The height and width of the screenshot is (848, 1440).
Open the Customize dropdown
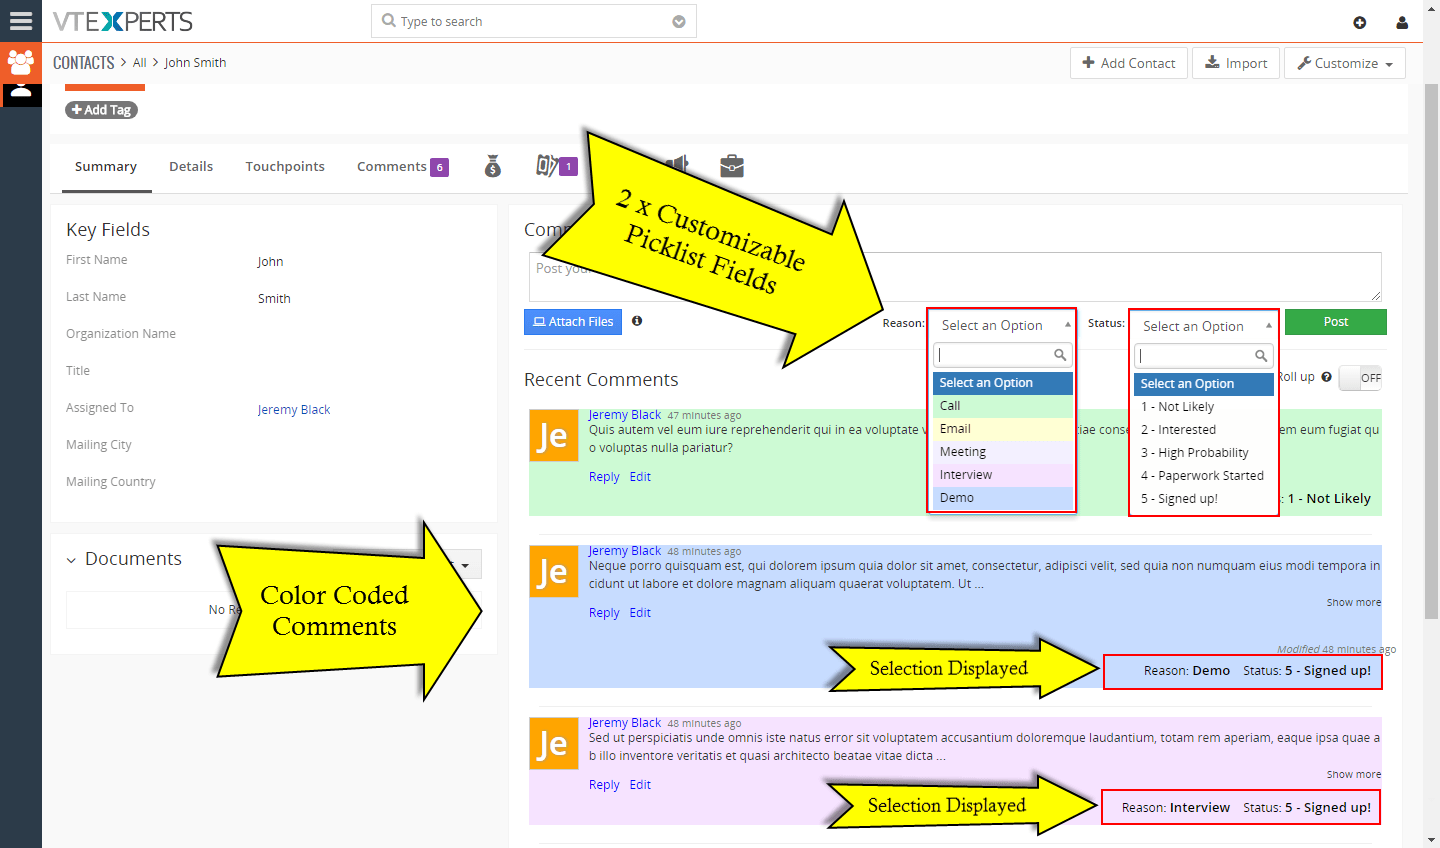click(1344, 62)
